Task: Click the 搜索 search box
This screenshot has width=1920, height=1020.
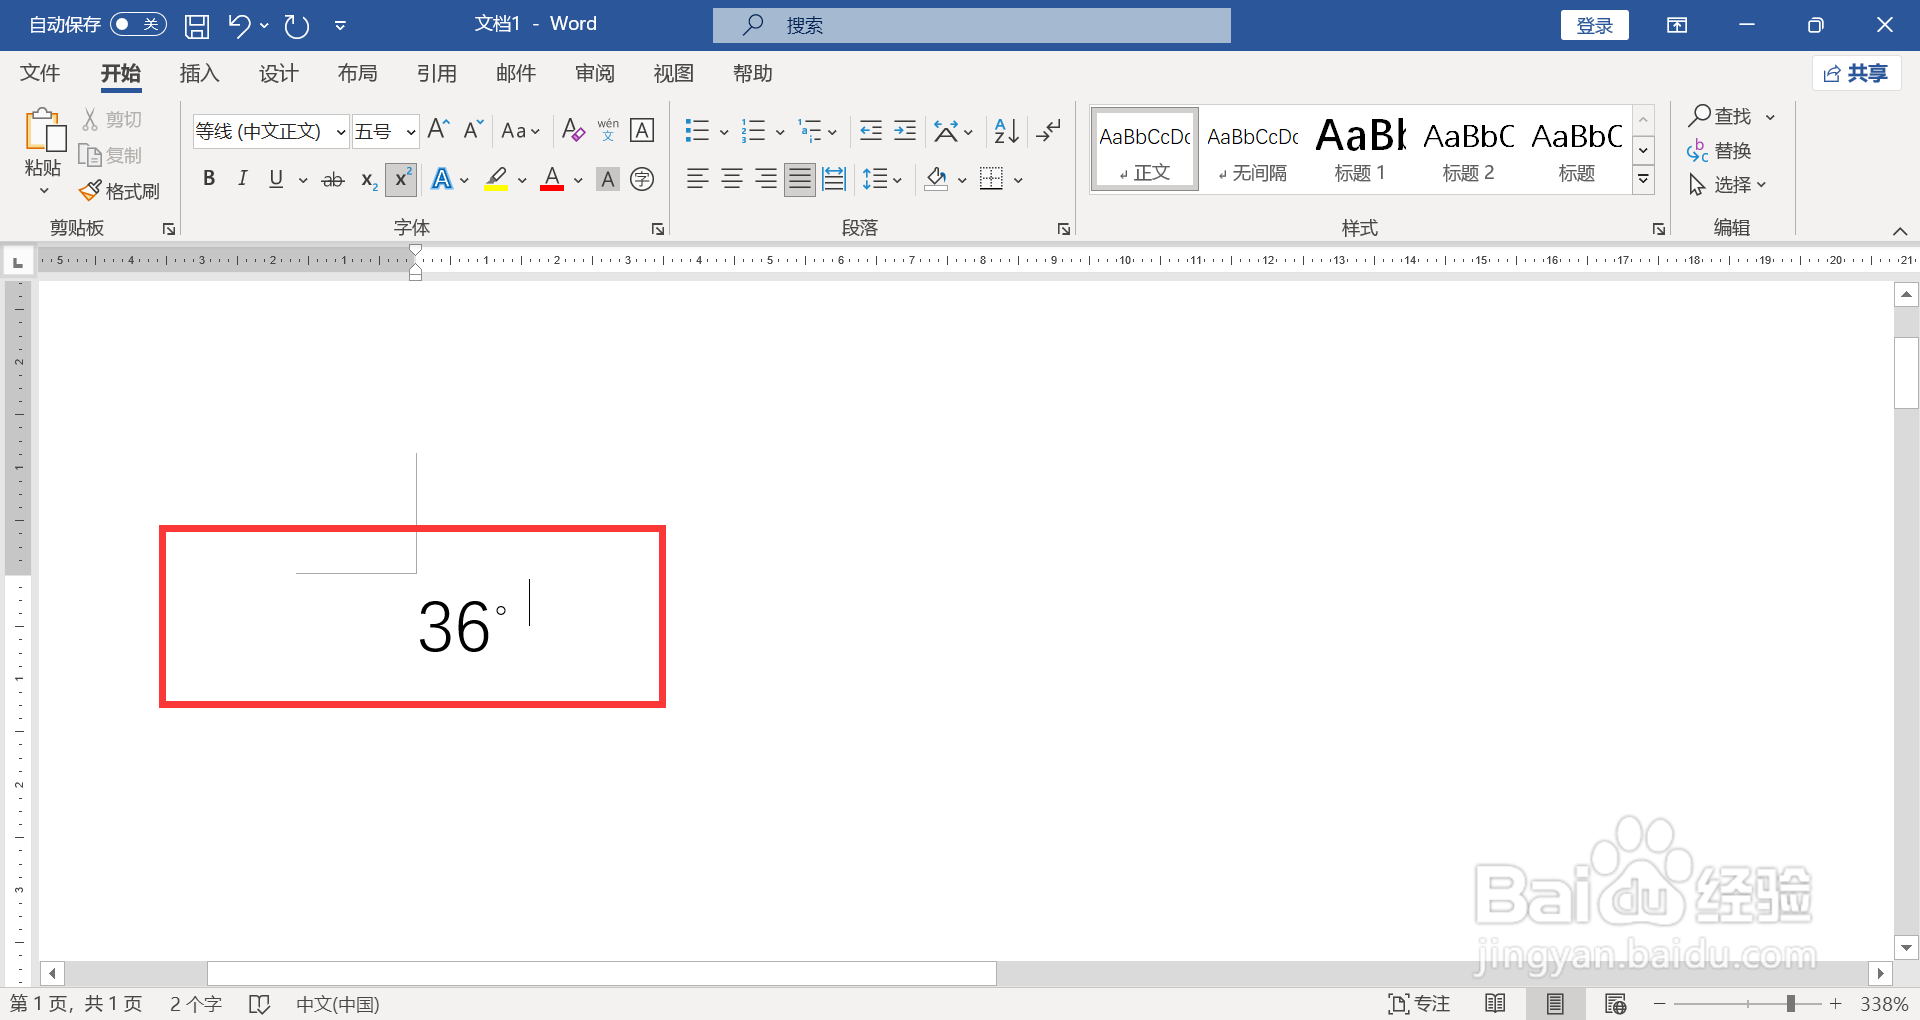Action: (972, 25)
